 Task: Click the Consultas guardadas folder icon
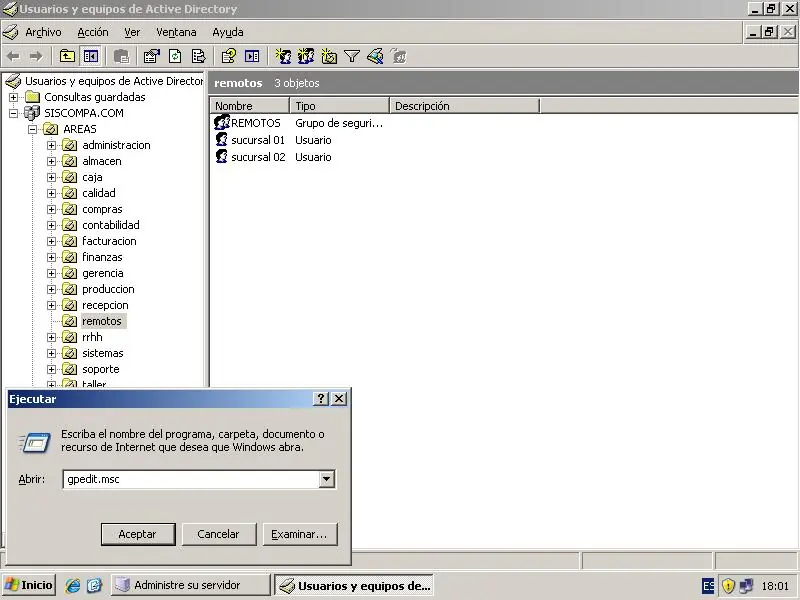click(32, 97)
